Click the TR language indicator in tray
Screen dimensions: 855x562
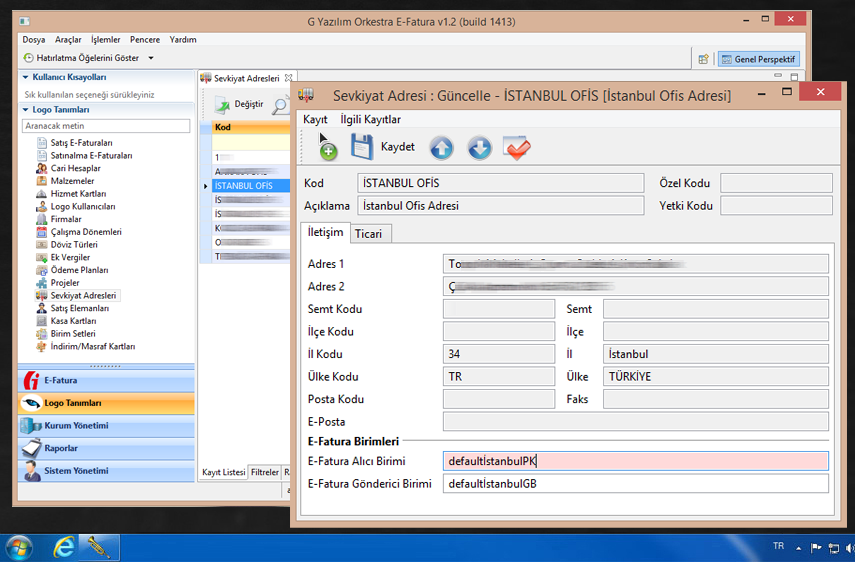click(778, 546)
